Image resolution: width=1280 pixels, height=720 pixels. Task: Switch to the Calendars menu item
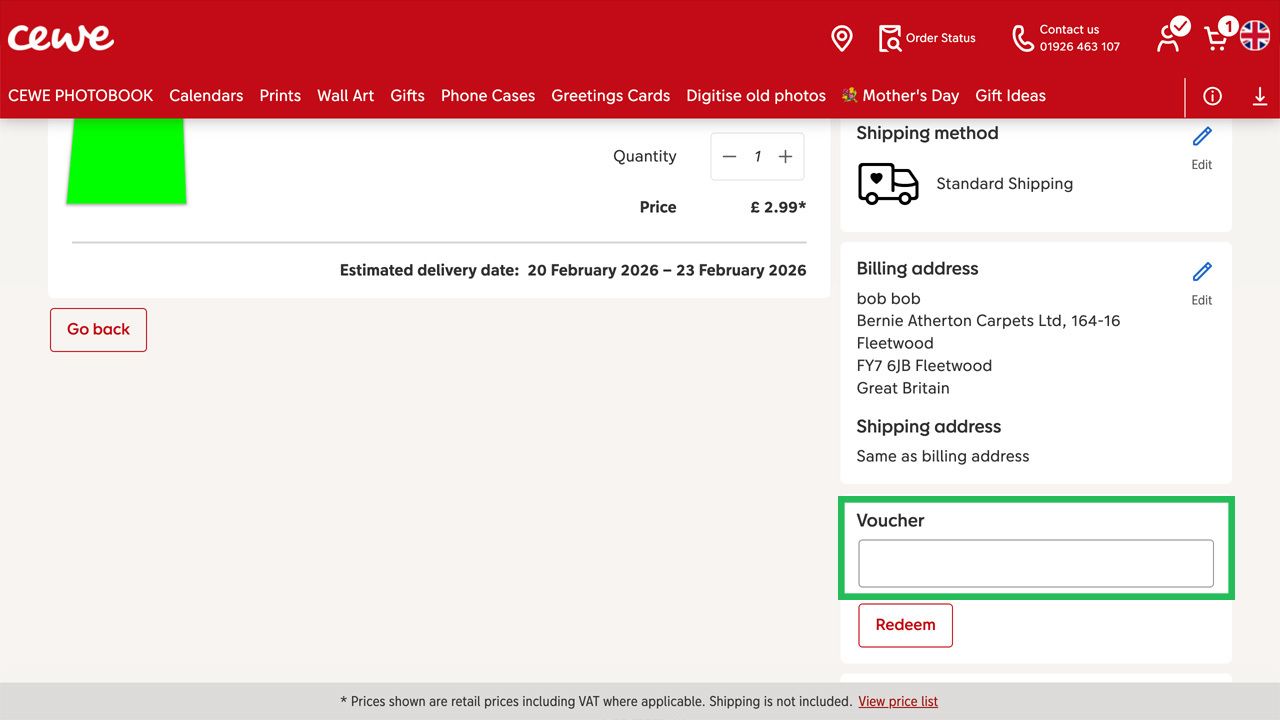pos(206,95)
